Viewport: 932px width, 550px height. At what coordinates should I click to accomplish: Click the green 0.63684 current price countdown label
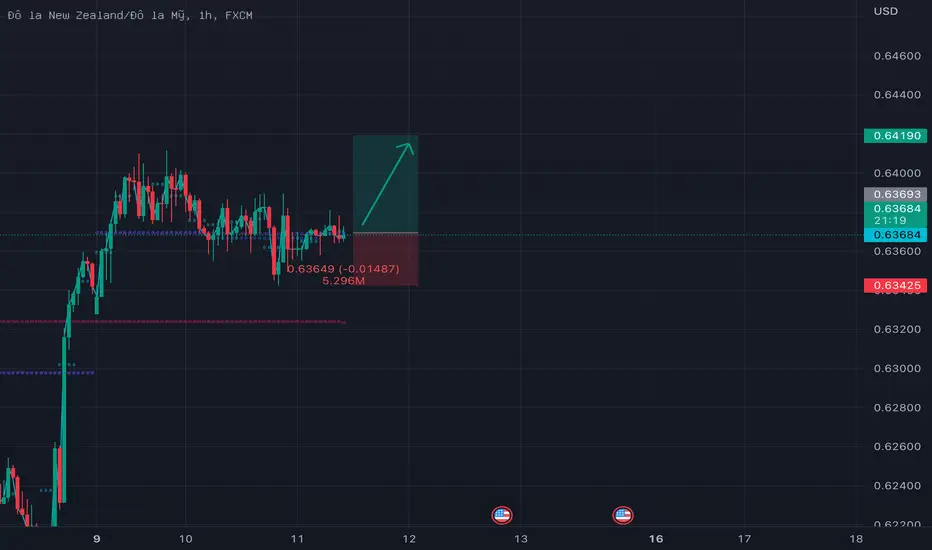click(x=895, y=214)
